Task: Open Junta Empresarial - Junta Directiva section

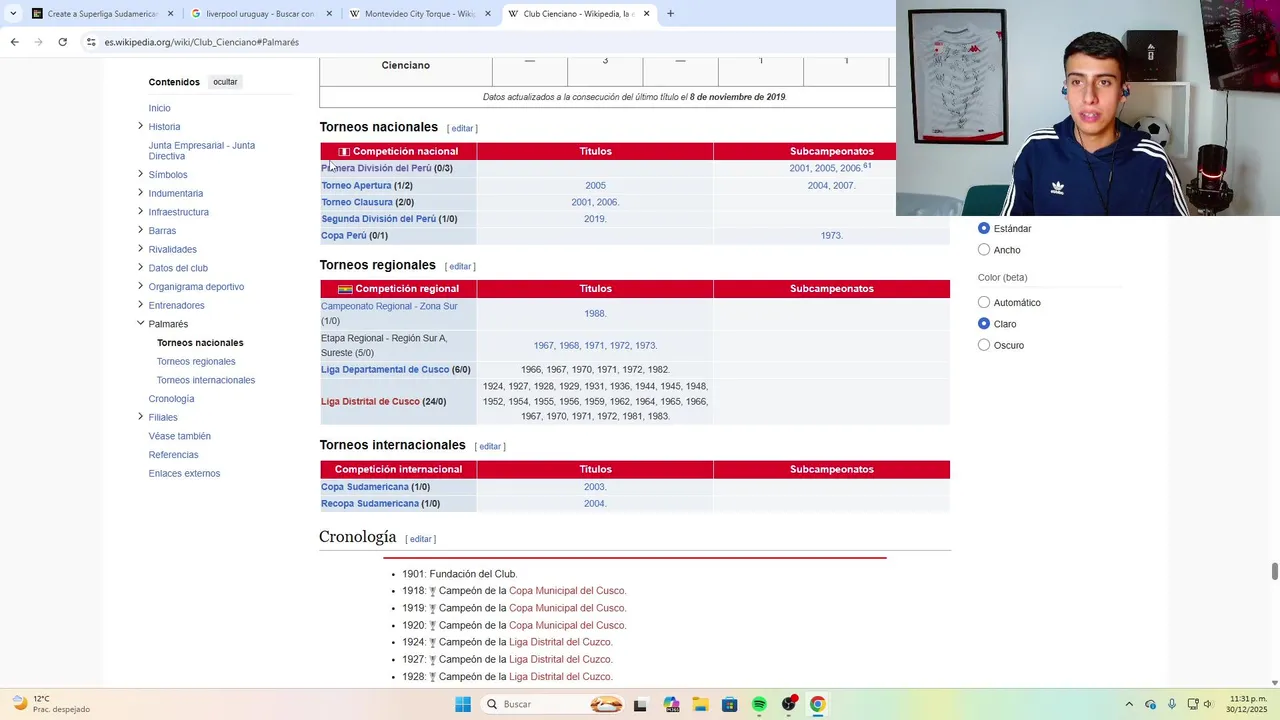Action: 202,151
